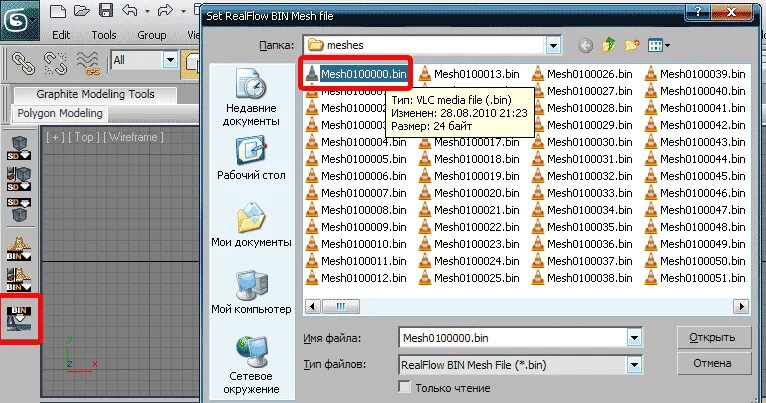Click the Открыть button
This screenshot has width=766, height=403.
click(712, 338)
